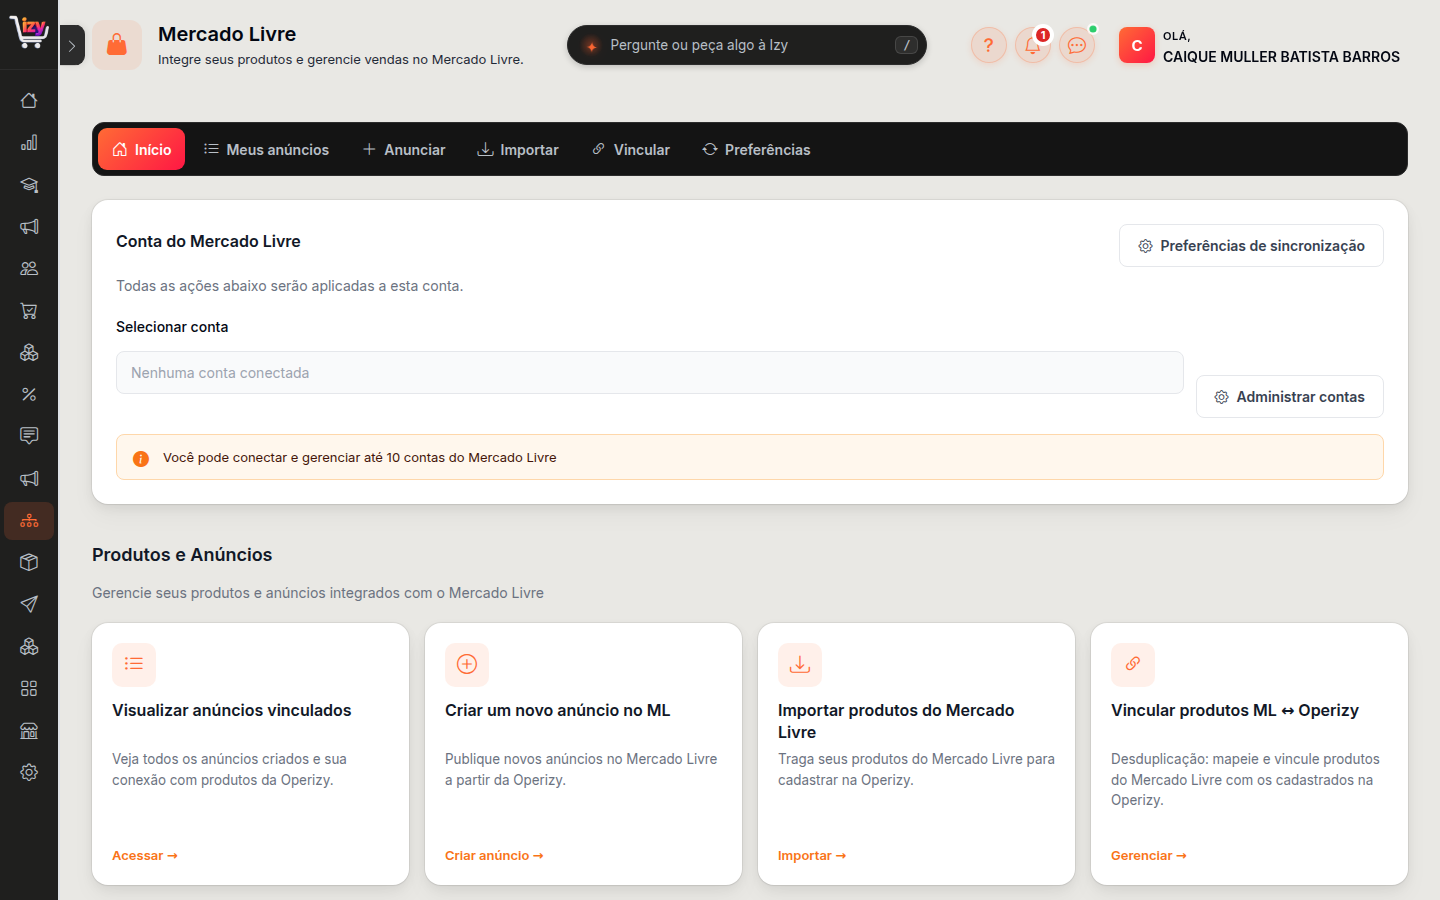Viewport: 1440px width, 900px height.
Task: Open the bar chart icon in sidebar
Action: (29, 142)
